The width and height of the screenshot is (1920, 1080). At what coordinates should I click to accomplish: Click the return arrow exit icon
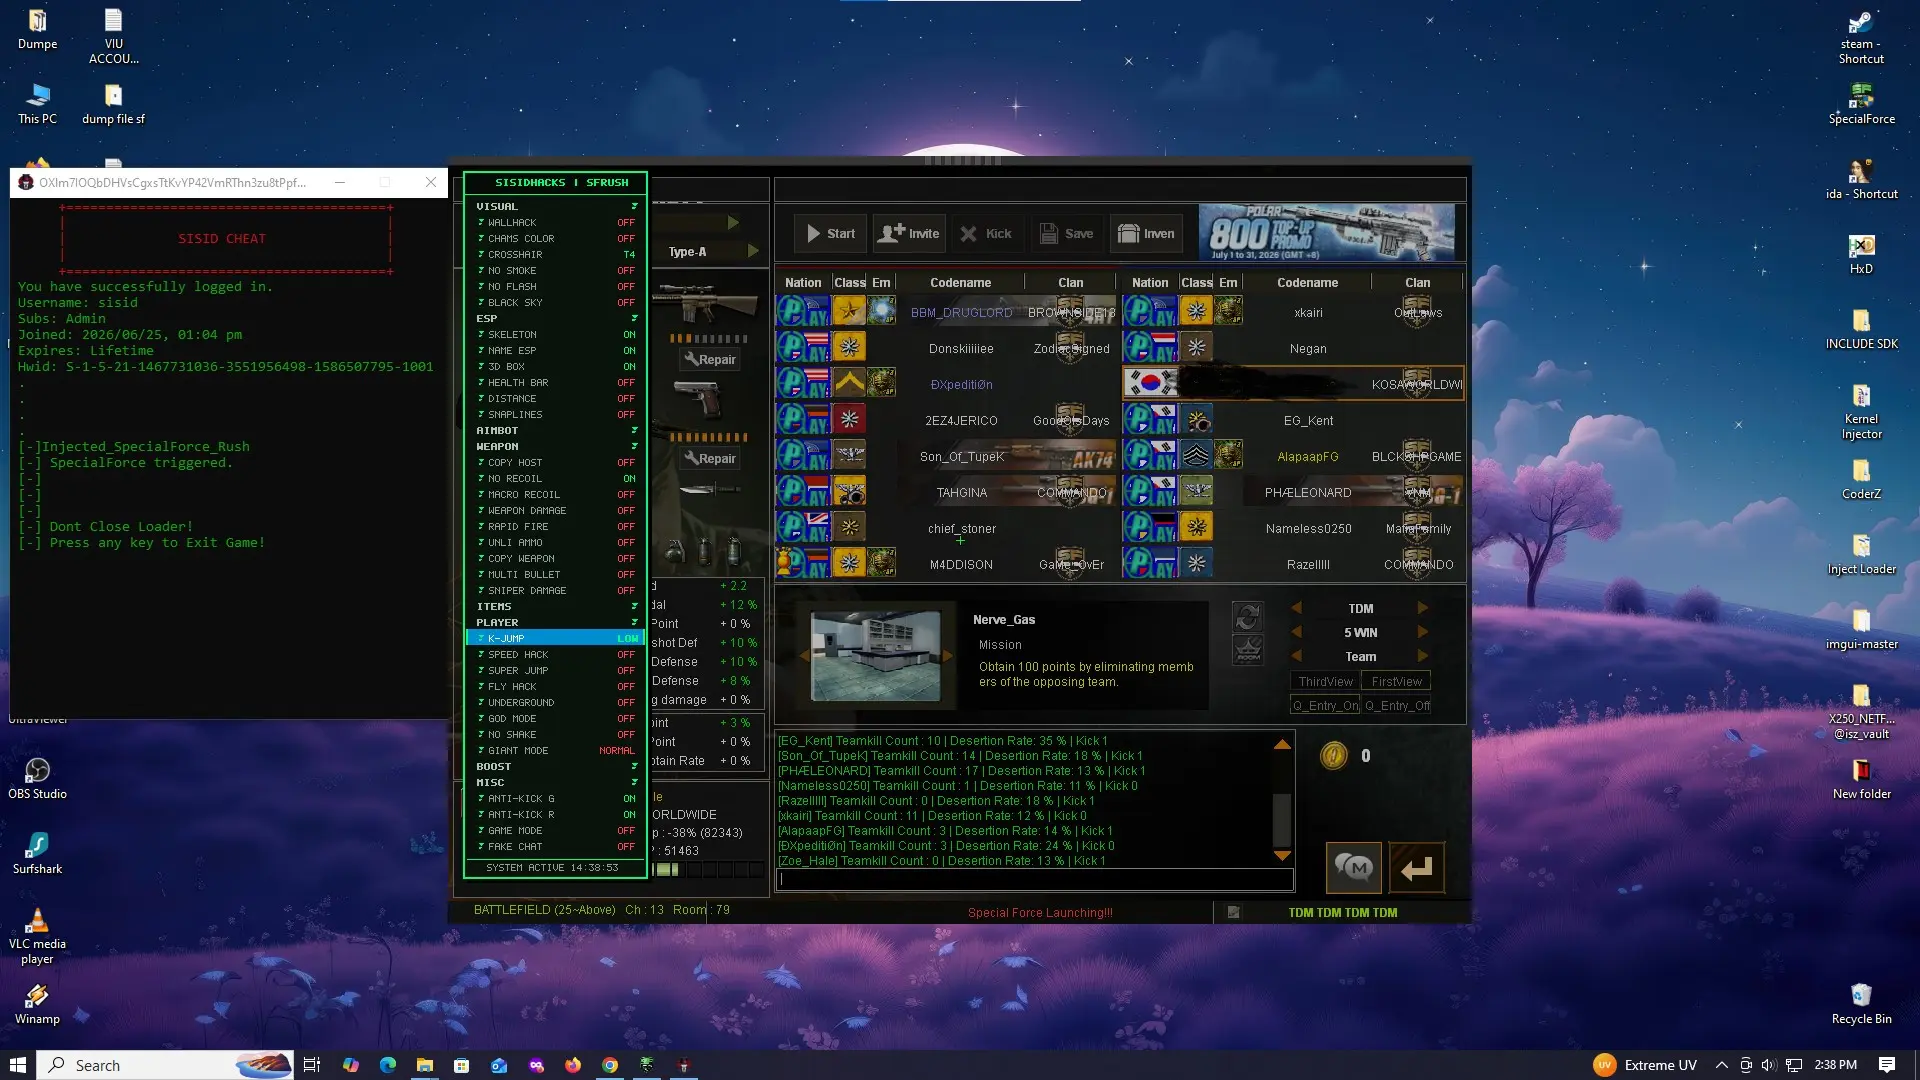(1416, 868)
